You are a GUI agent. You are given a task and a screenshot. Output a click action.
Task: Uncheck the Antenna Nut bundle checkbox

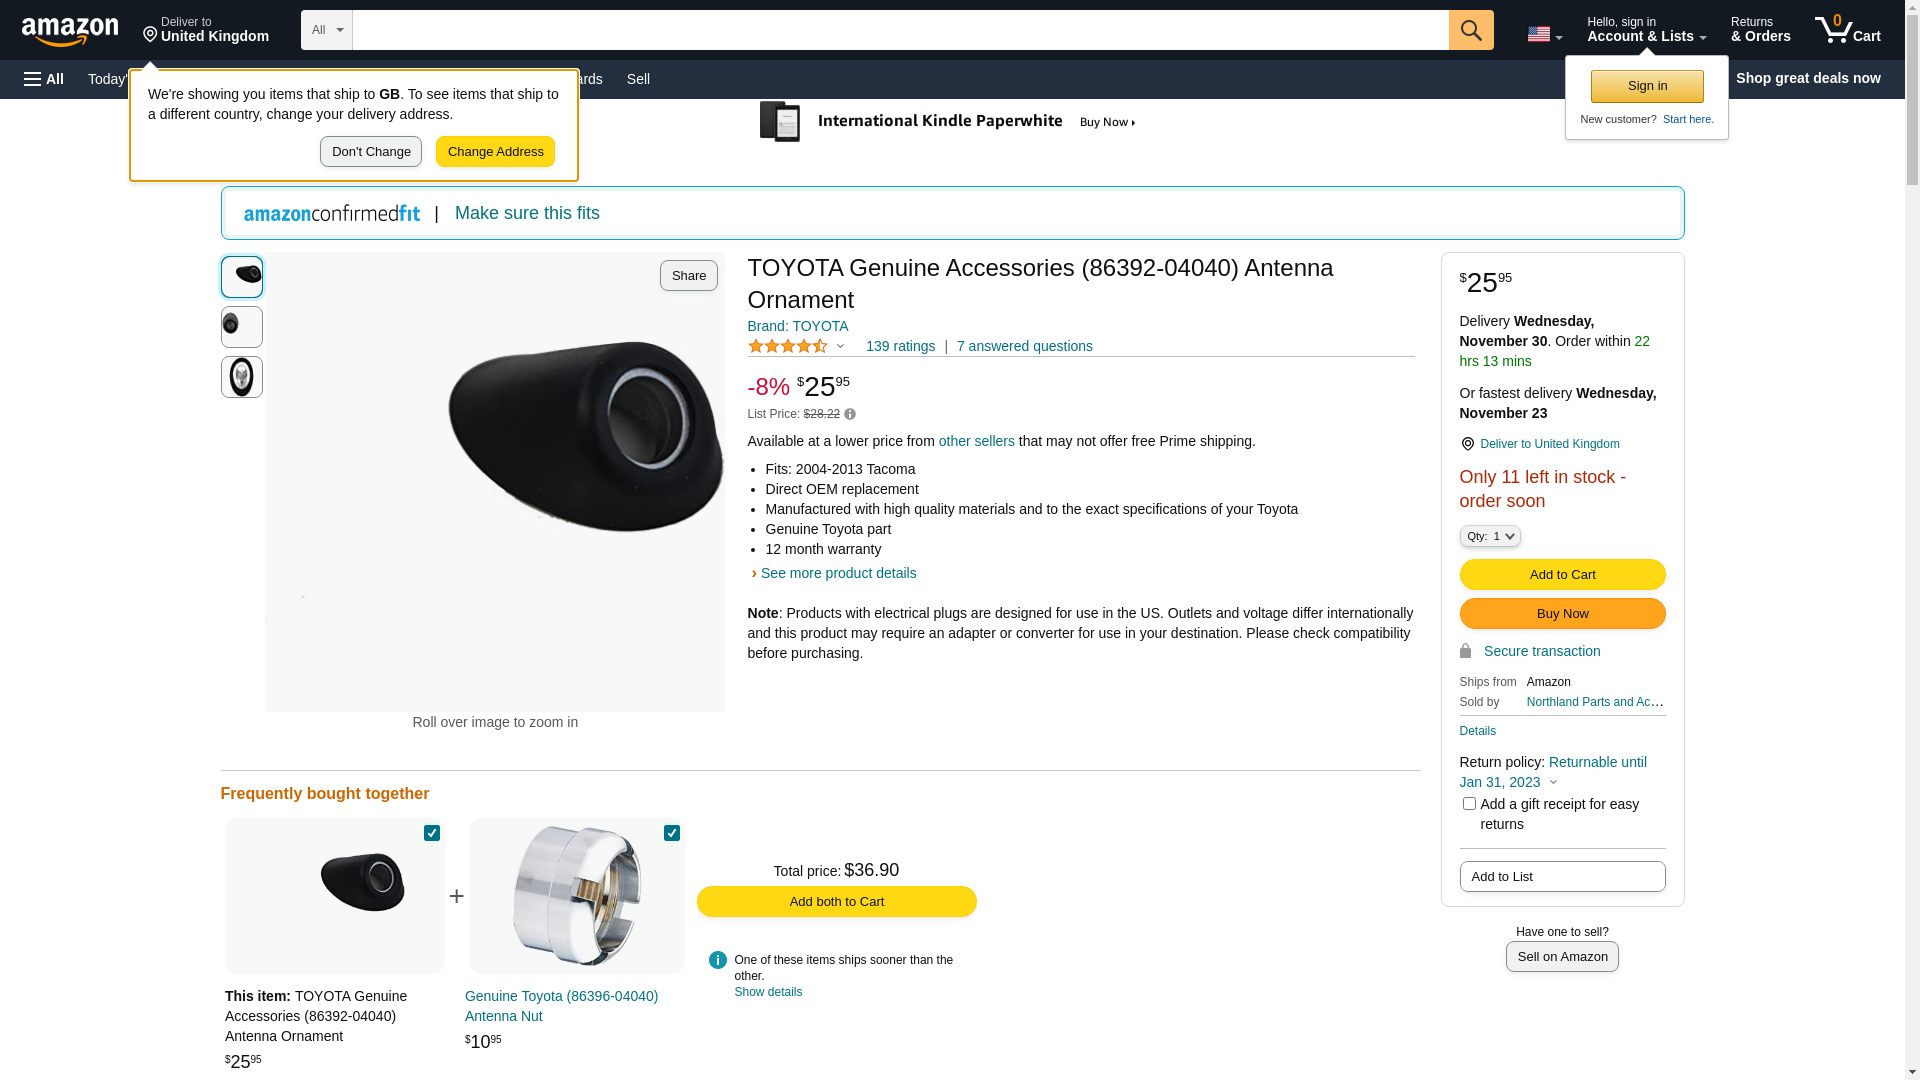click(672, 833)
